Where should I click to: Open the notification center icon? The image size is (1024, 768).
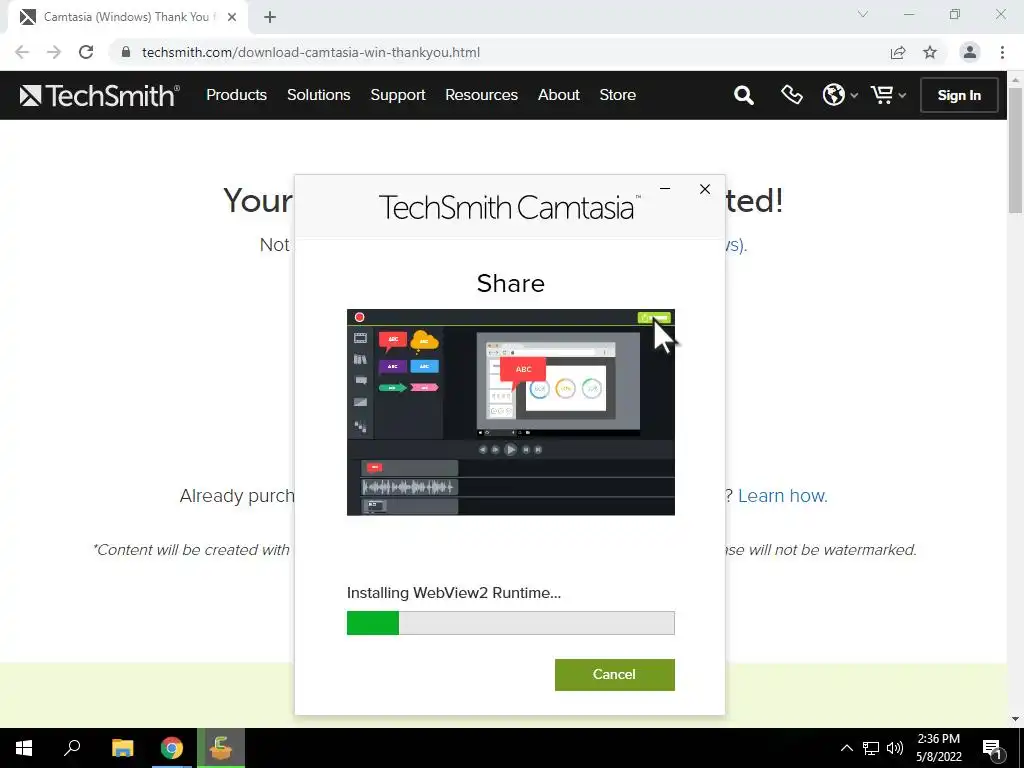pyautogui.click(x=993, y=748)
